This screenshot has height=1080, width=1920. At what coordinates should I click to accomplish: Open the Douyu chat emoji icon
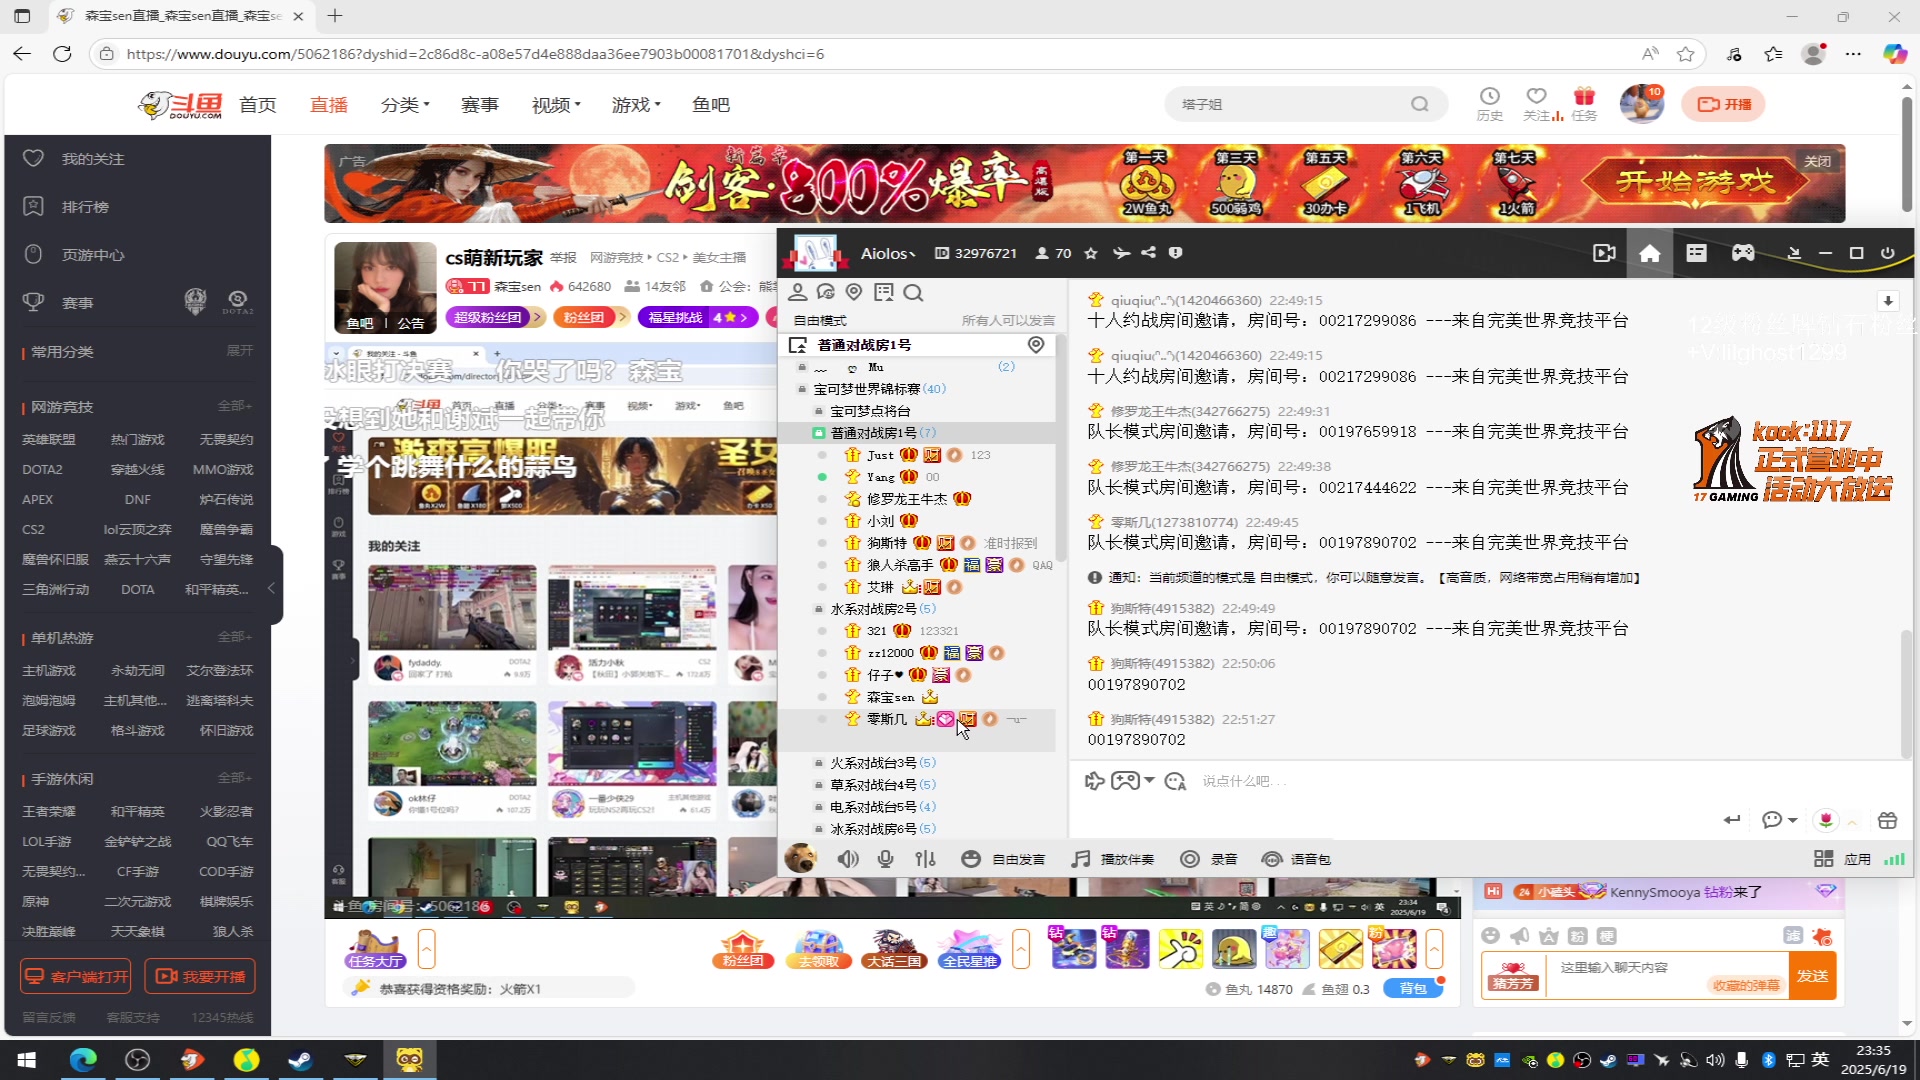(1491, 936)
